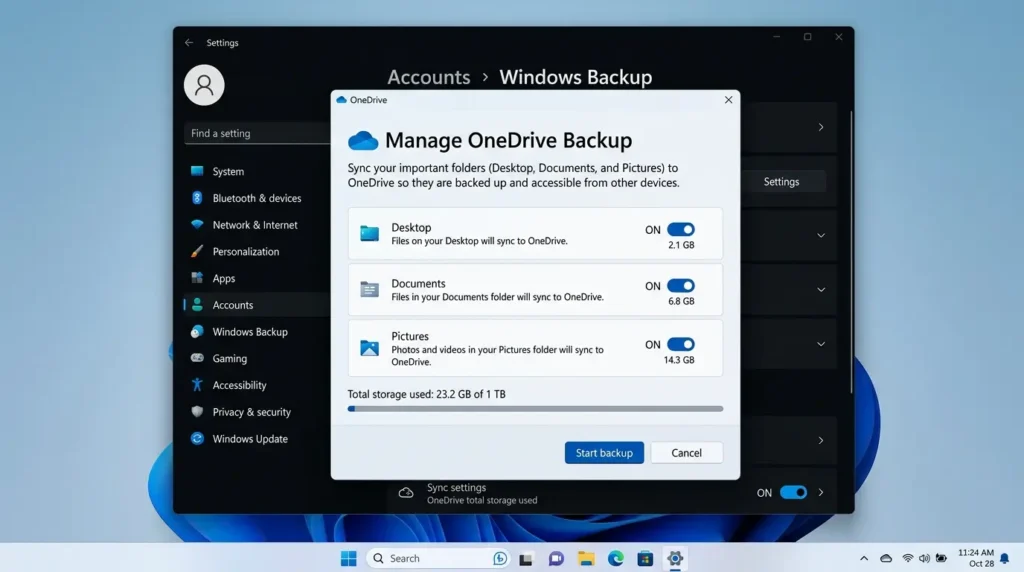Open notifications bell icon
The image size is (1024, 572).
coord(1004,558)
